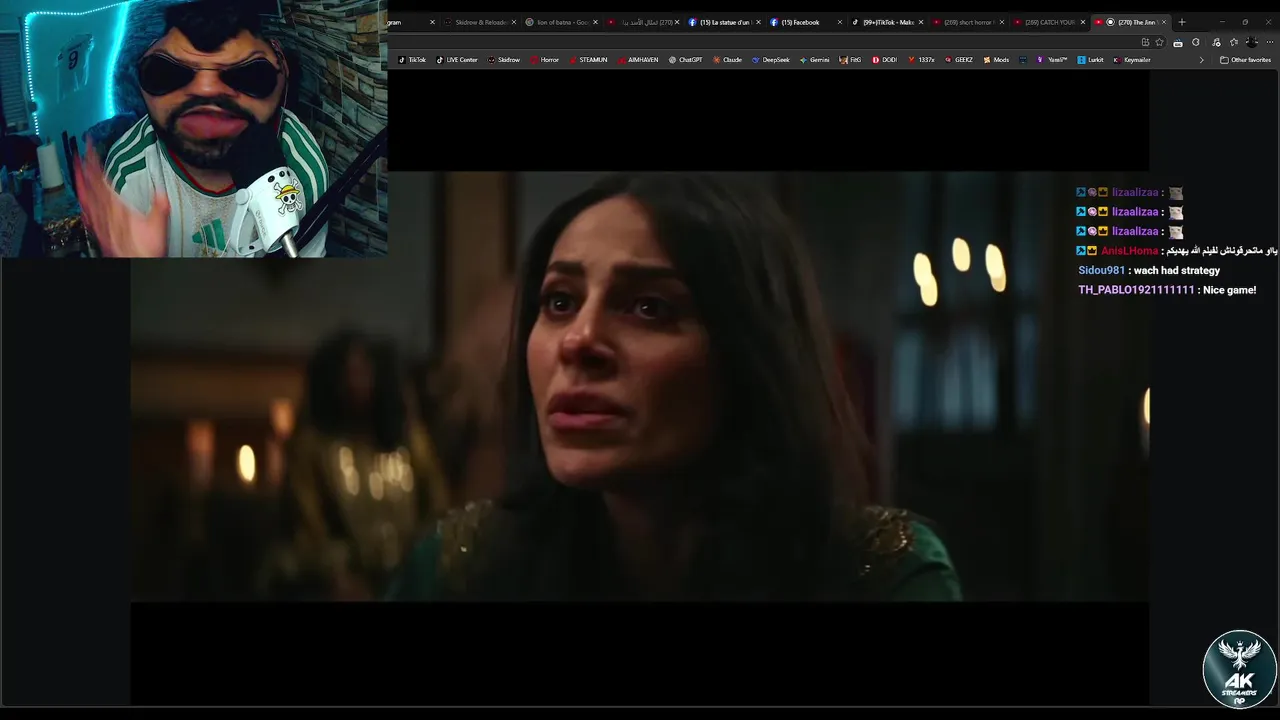Open the LIVE Center bookmark
The height and width of the screenshot is (720, 1280).
coord(457,60)
